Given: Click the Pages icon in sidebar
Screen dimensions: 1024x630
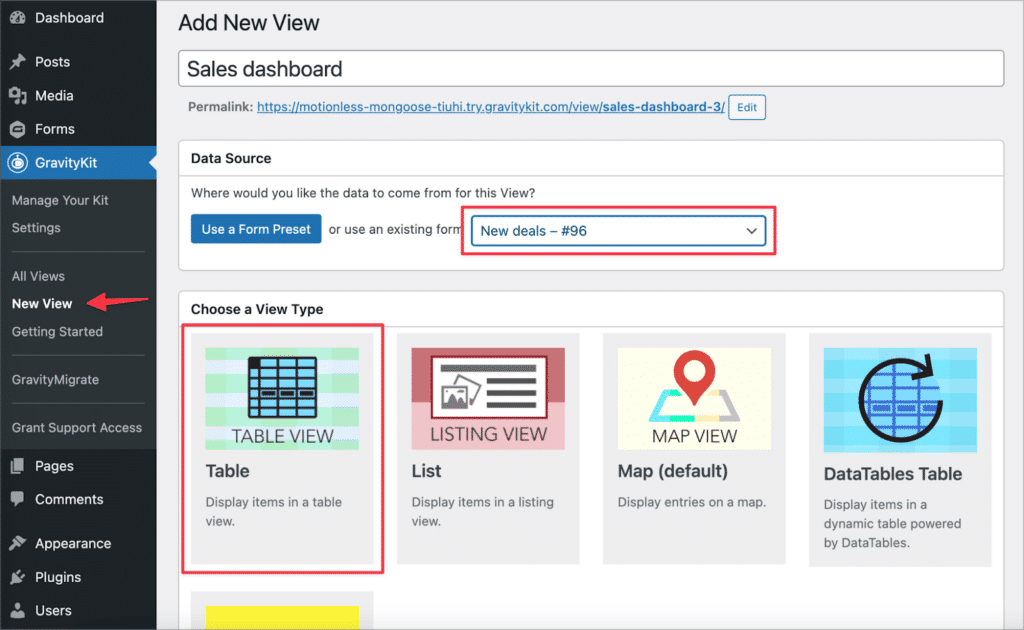Looking at the screenshot, I should click(18, 465).
